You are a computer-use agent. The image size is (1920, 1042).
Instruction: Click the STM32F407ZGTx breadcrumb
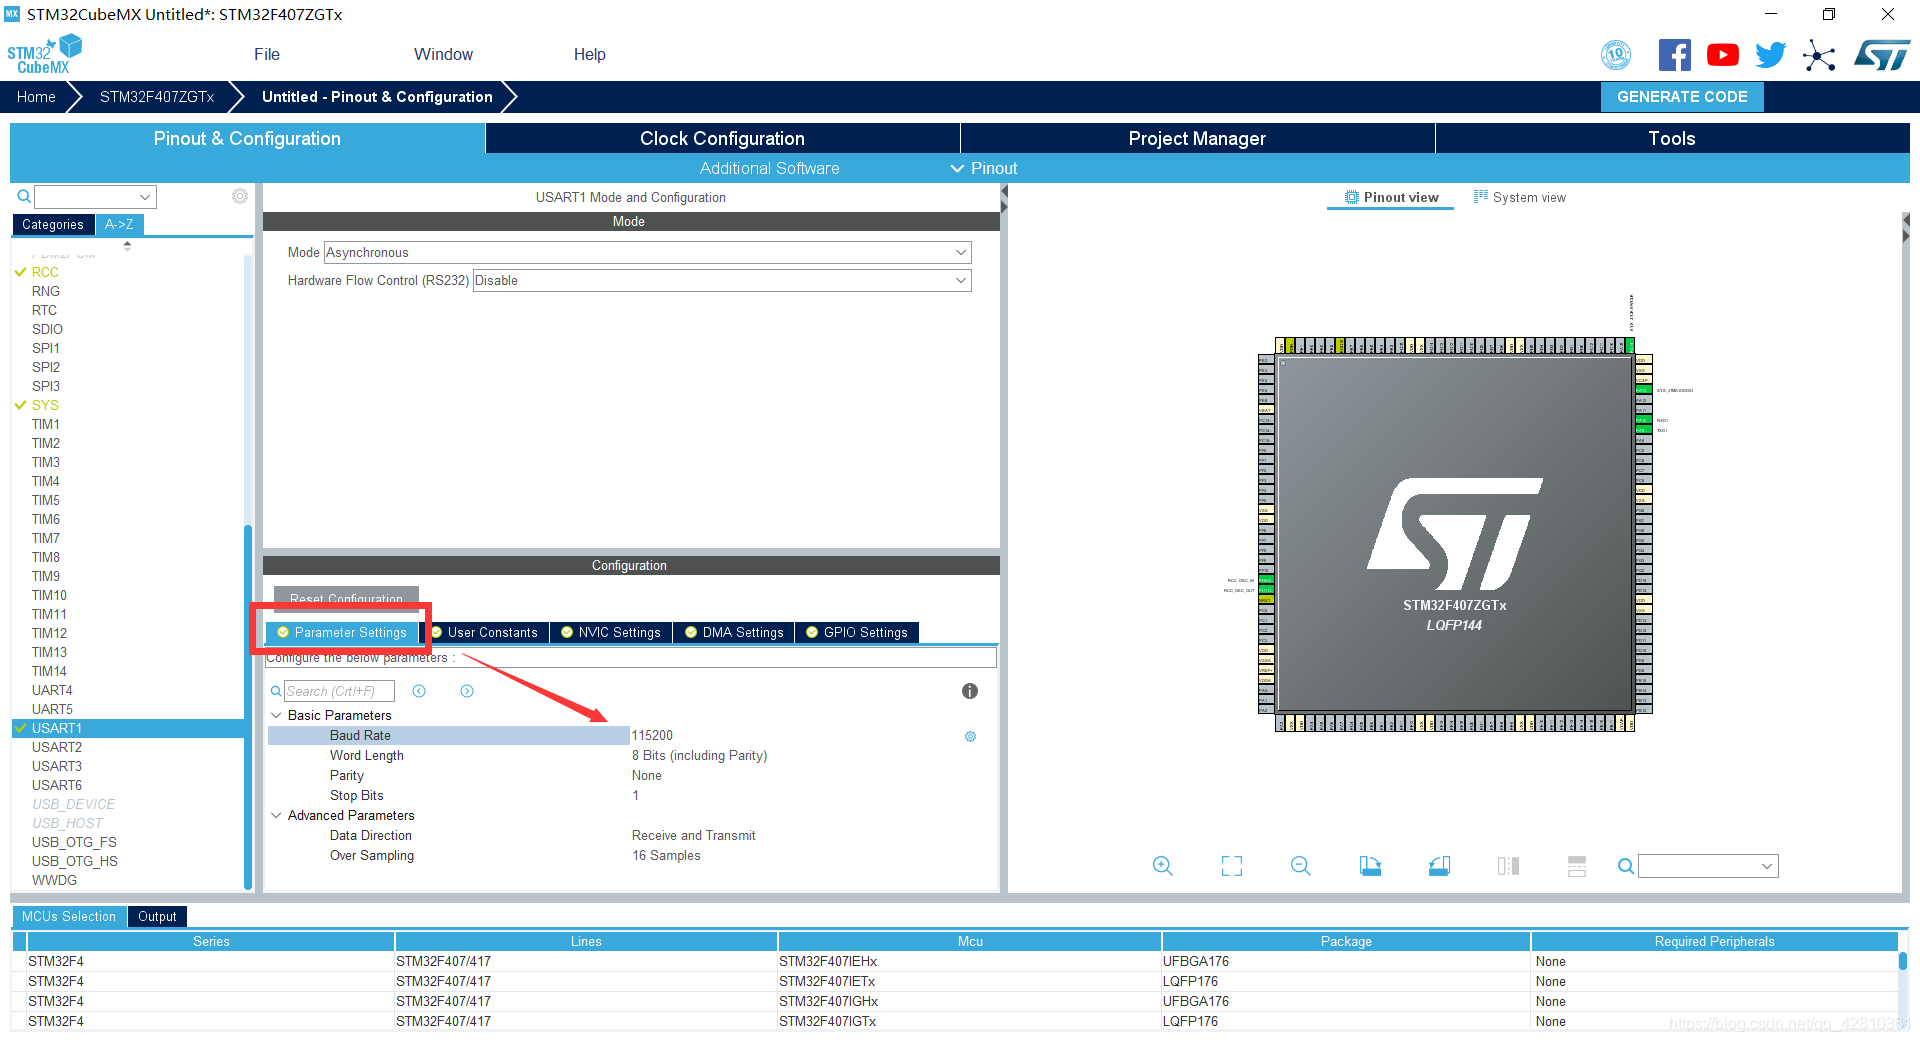(x=157, y=97)
